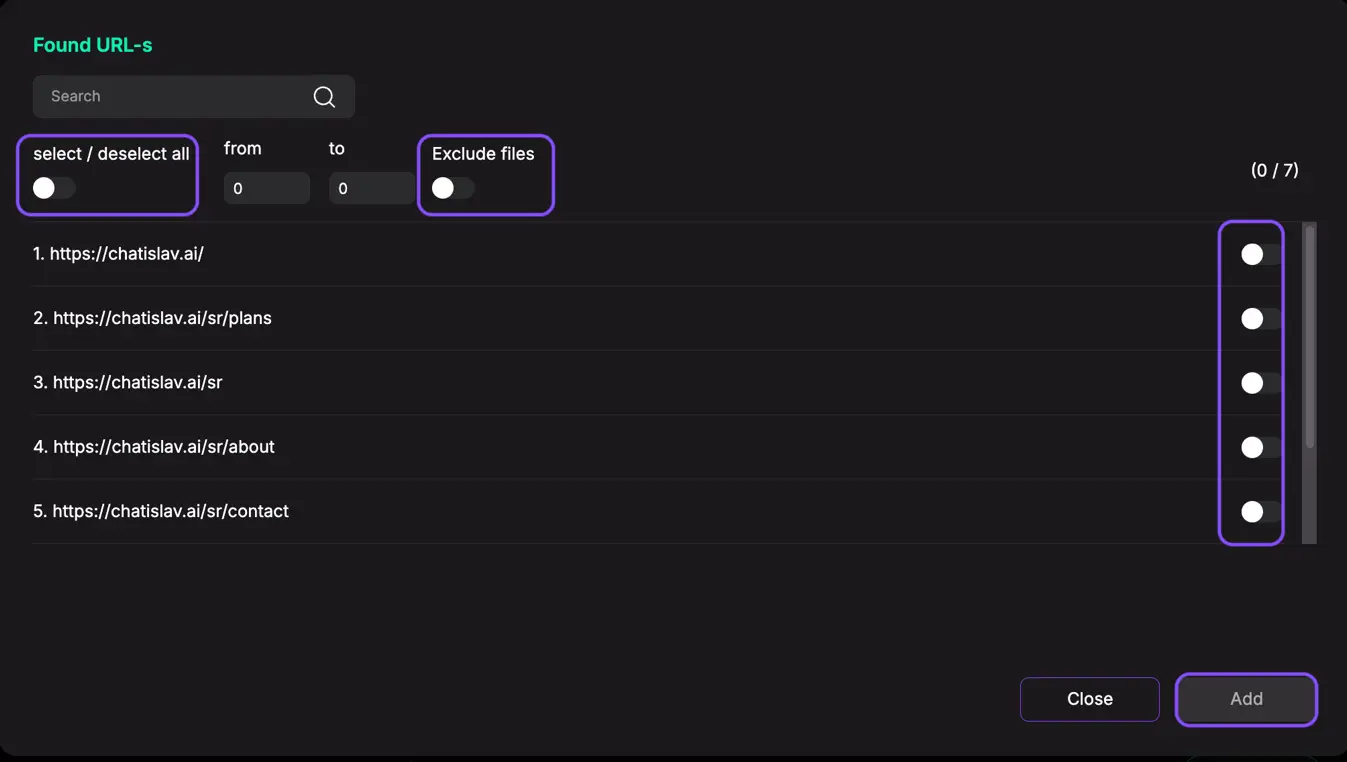Select the https://chatislav.ai/sr/about entry
The image size is (1347, 762).
tap(154, 447)
